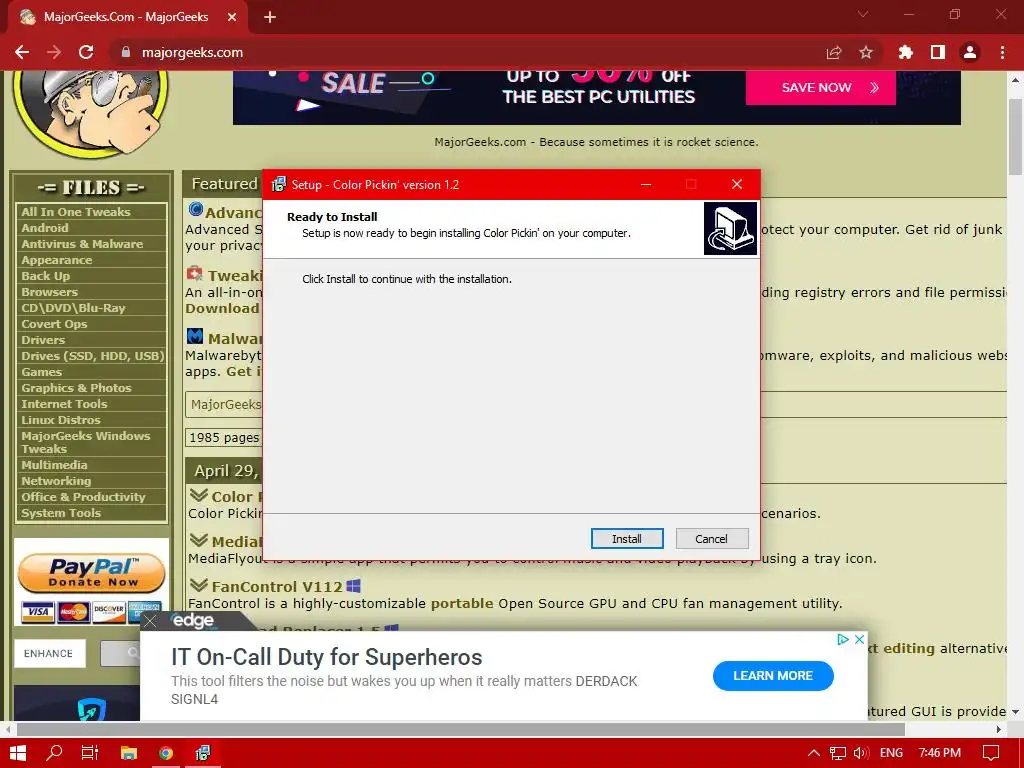
Task: Open Task View on taskbar
Action: [x=89, y=753]
